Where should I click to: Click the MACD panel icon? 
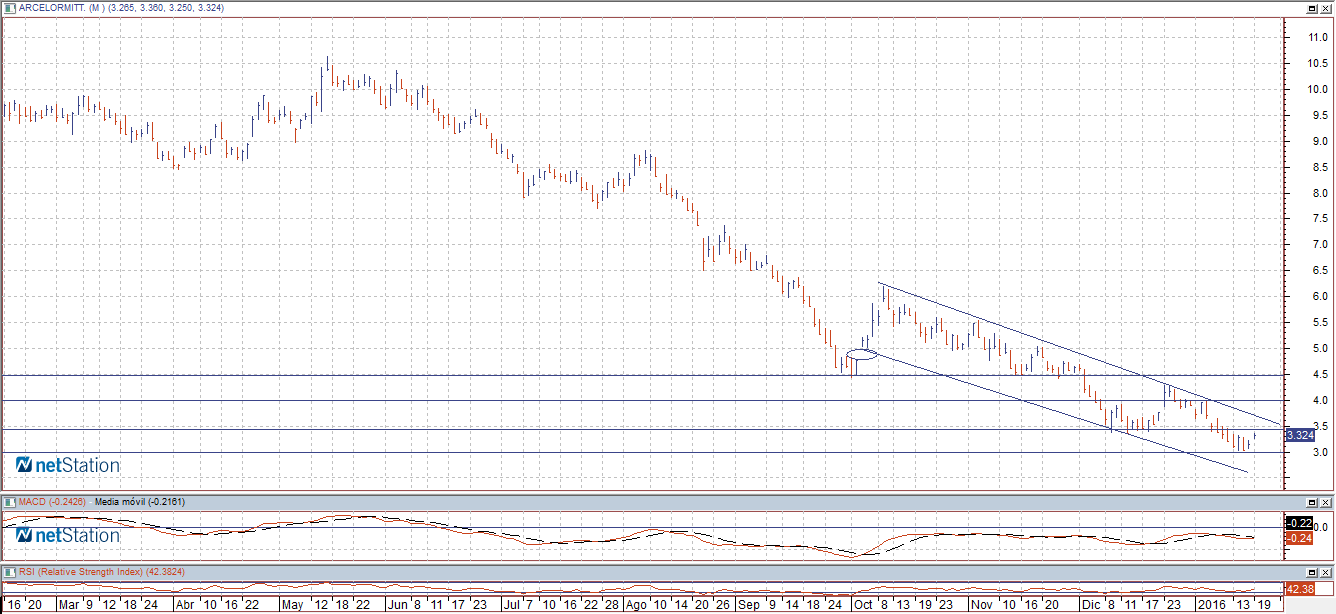point(9,501)
